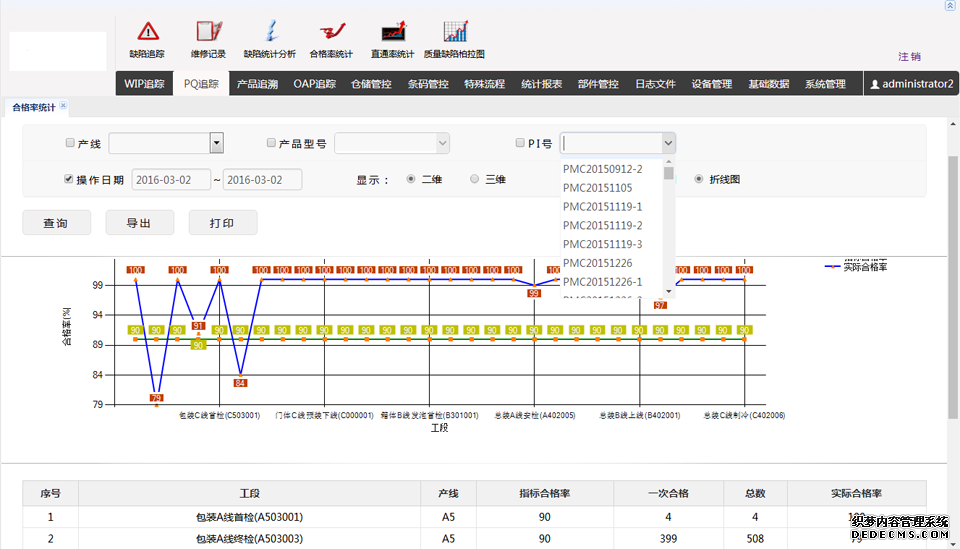Expand the 产线 dropdown arrow
The image size is (960, 549).
pyautogui.click(x=216, y=143)
